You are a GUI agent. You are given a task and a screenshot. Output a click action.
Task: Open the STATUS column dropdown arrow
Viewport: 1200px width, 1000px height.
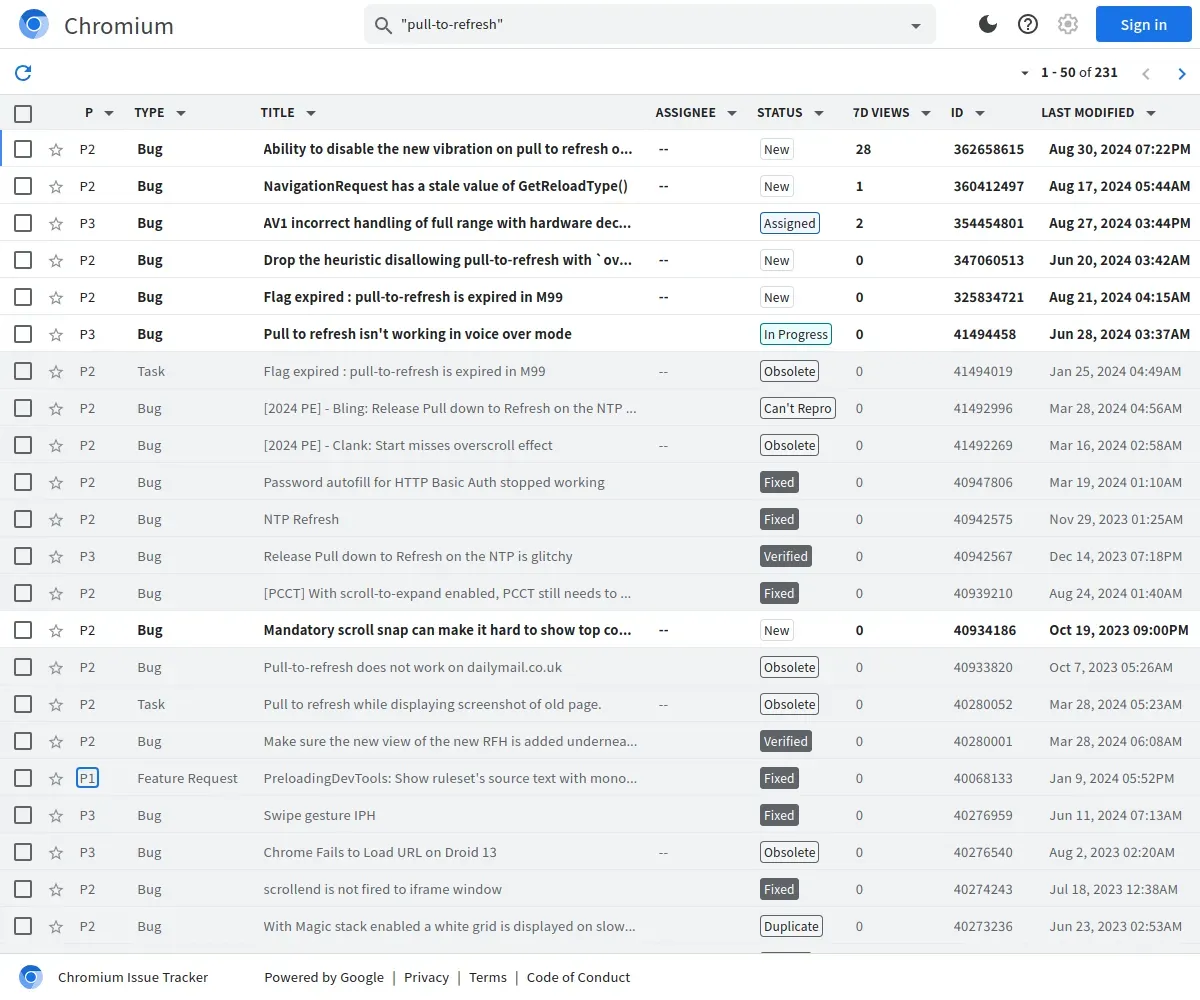click(x=819, y=113)
